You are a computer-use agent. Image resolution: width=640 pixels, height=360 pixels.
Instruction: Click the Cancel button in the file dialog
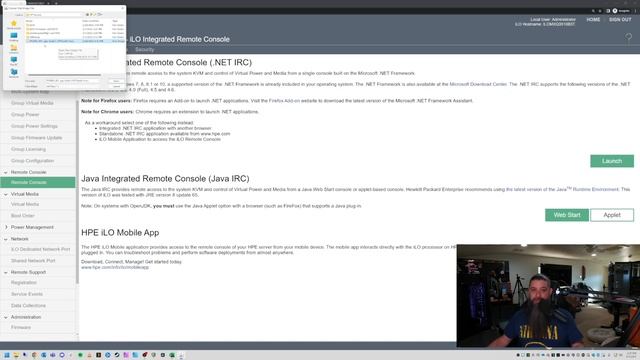[116, 86]
